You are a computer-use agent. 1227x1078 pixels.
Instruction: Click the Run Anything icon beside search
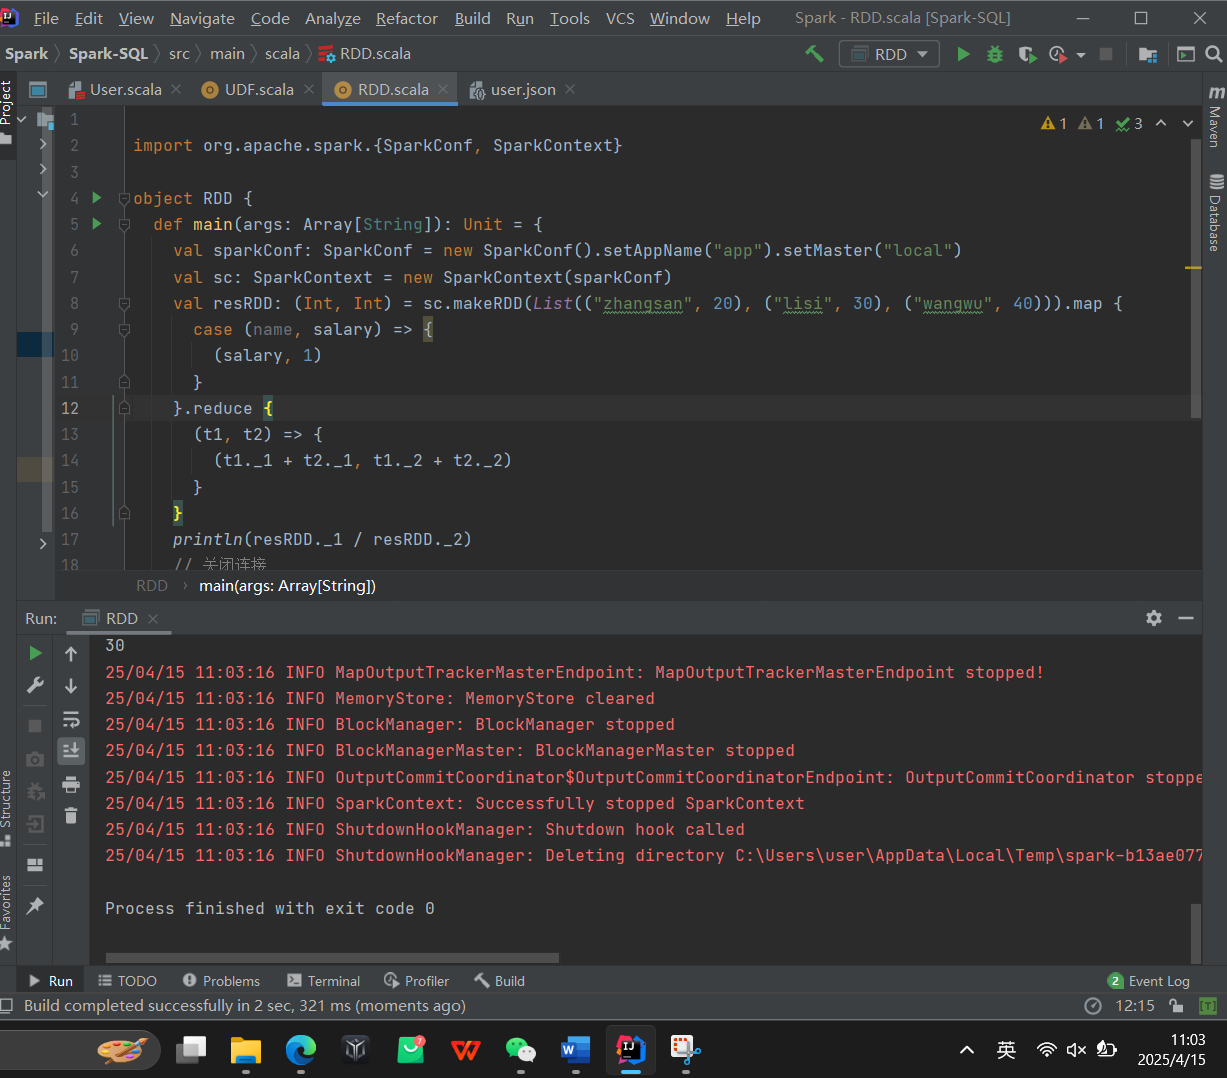point(1186,54)
